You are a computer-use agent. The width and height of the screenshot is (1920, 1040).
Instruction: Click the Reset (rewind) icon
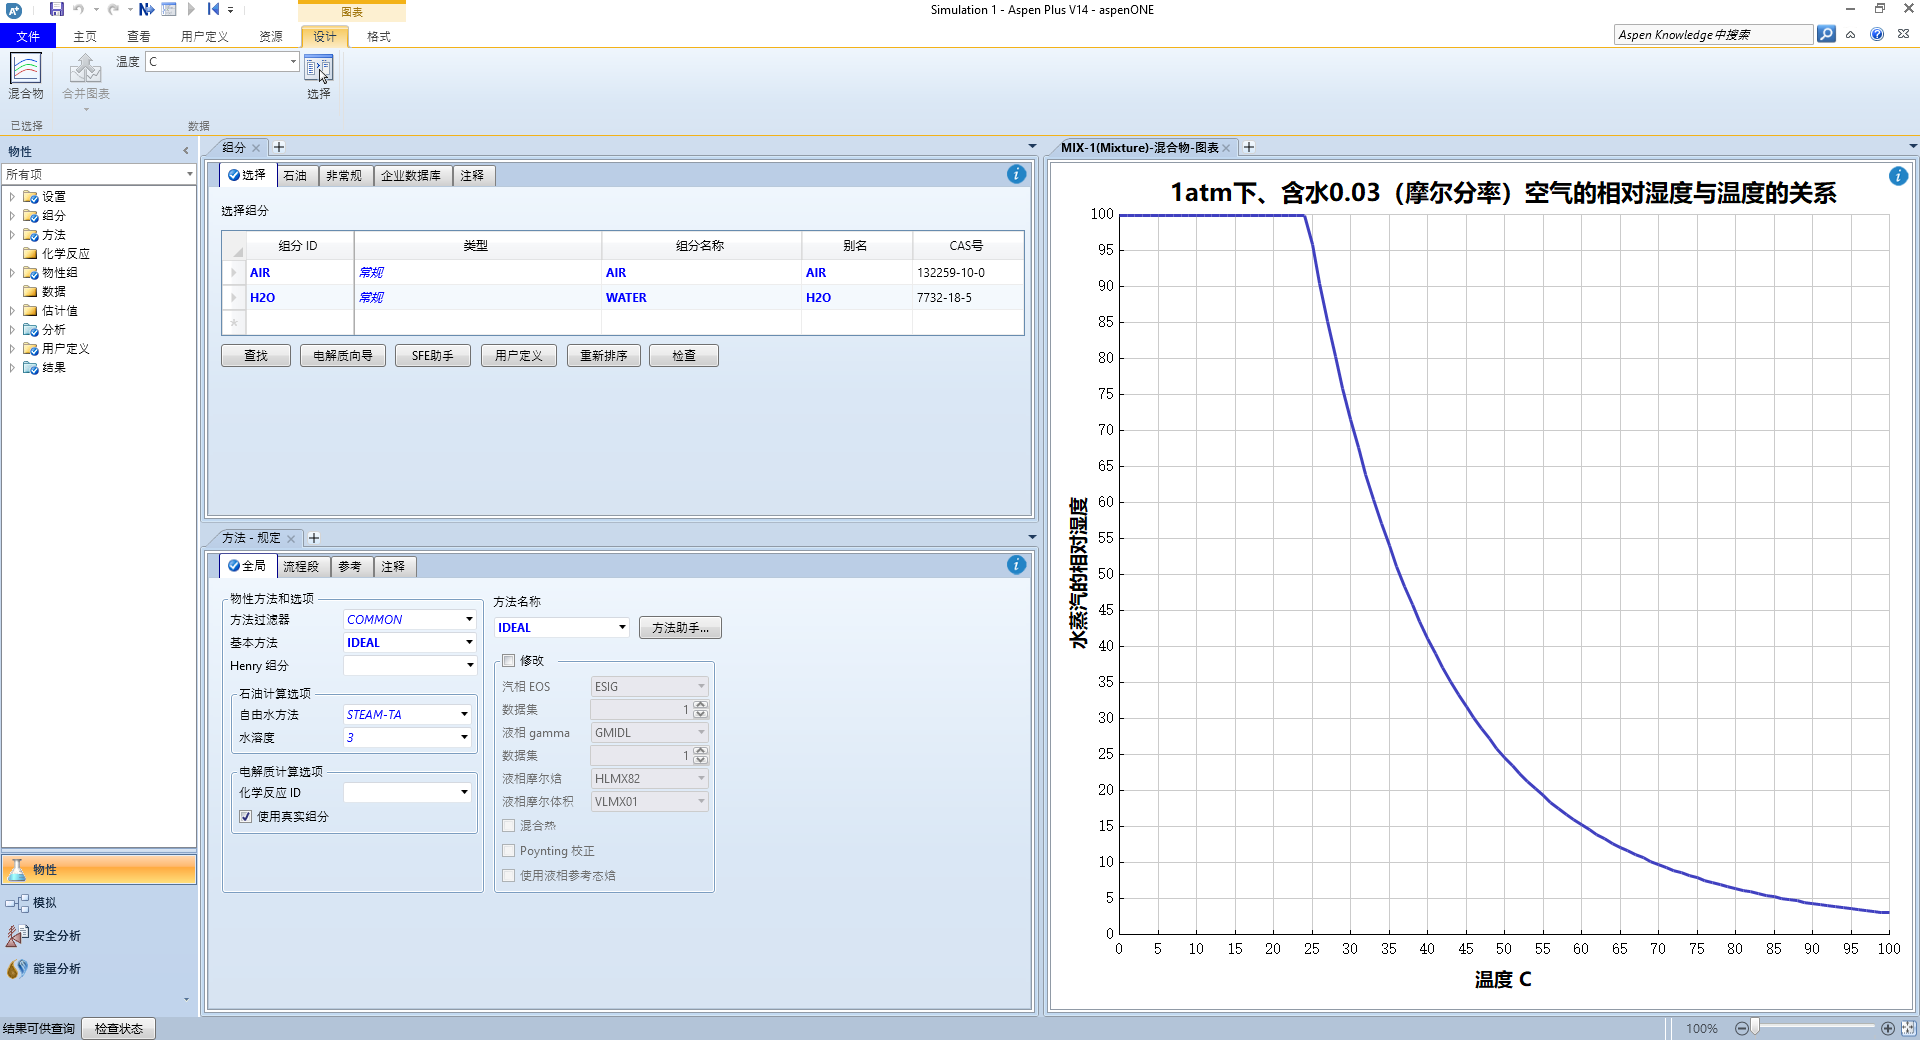[213, 9]
